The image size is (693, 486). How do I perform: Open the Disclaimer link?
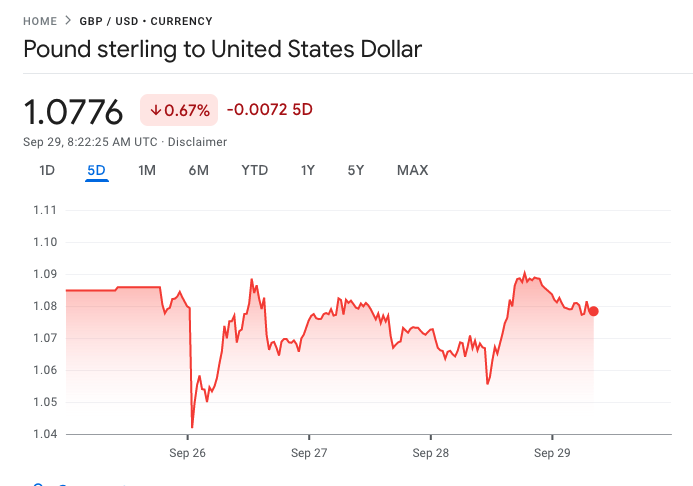[197, 142]
